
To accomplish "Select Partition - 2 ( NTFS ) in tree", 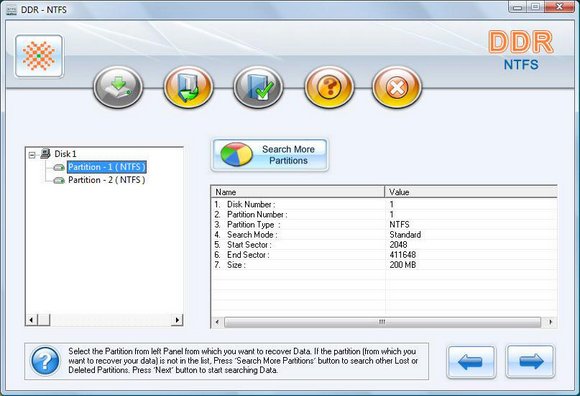I will click(107, 180).
